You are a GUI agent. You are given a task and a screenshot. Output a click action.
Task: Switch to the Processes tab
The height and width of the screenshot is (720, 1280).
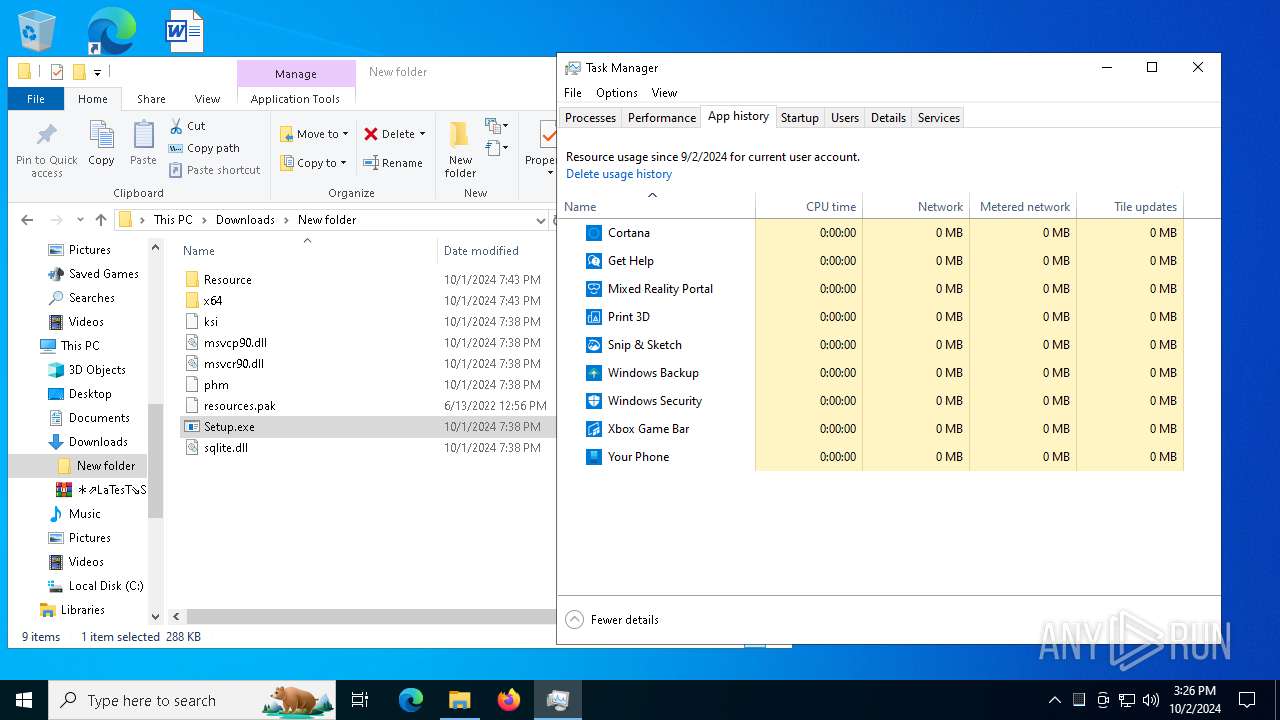pos(590,118)
